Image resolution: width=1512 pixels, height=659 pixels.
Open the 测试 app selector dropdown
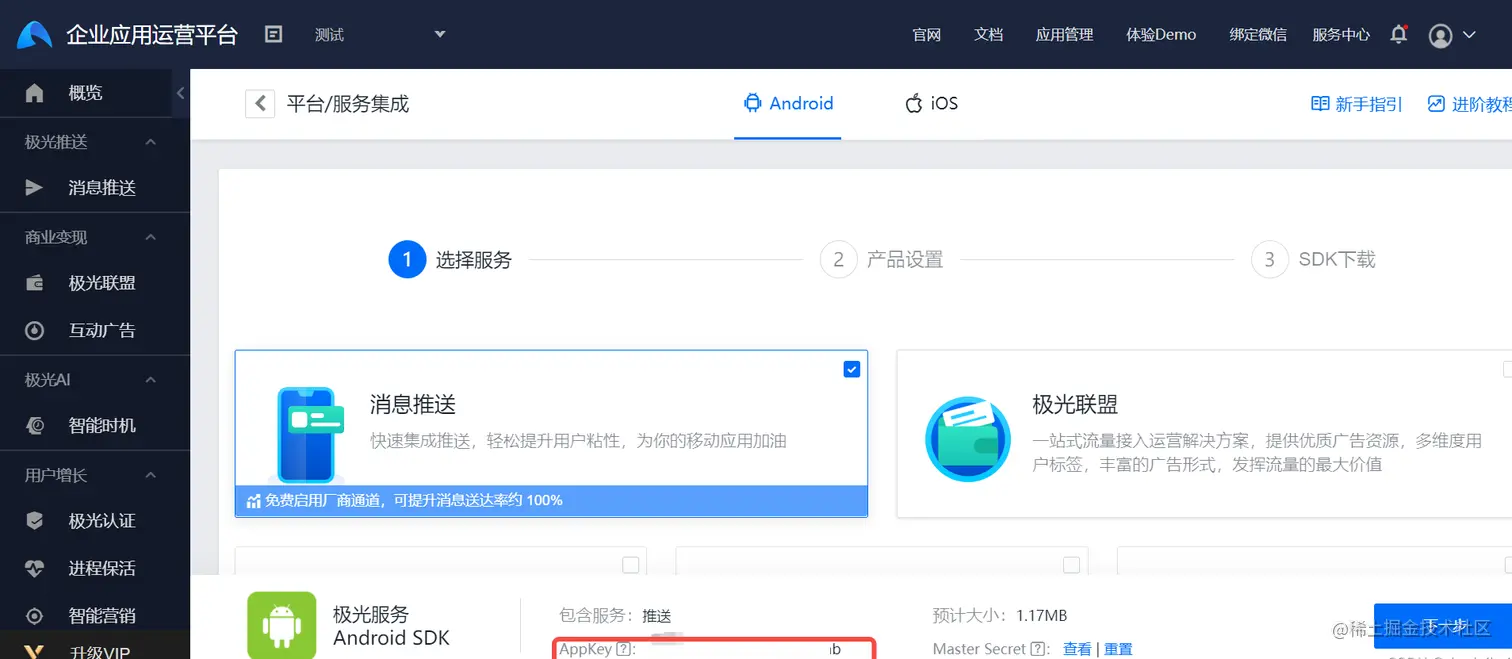click(x=380, y=34)
